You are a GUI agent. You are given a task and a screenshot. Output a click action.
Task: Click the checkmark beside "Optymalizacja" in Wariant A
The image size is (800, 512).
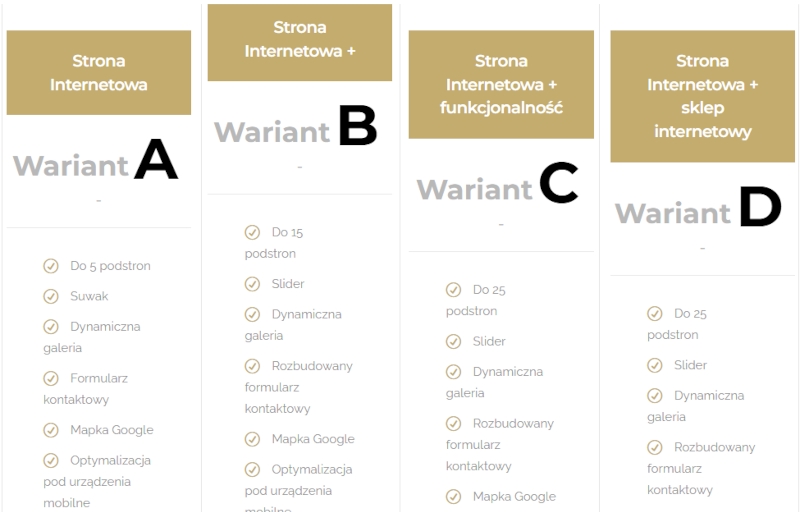pos(51,460)
